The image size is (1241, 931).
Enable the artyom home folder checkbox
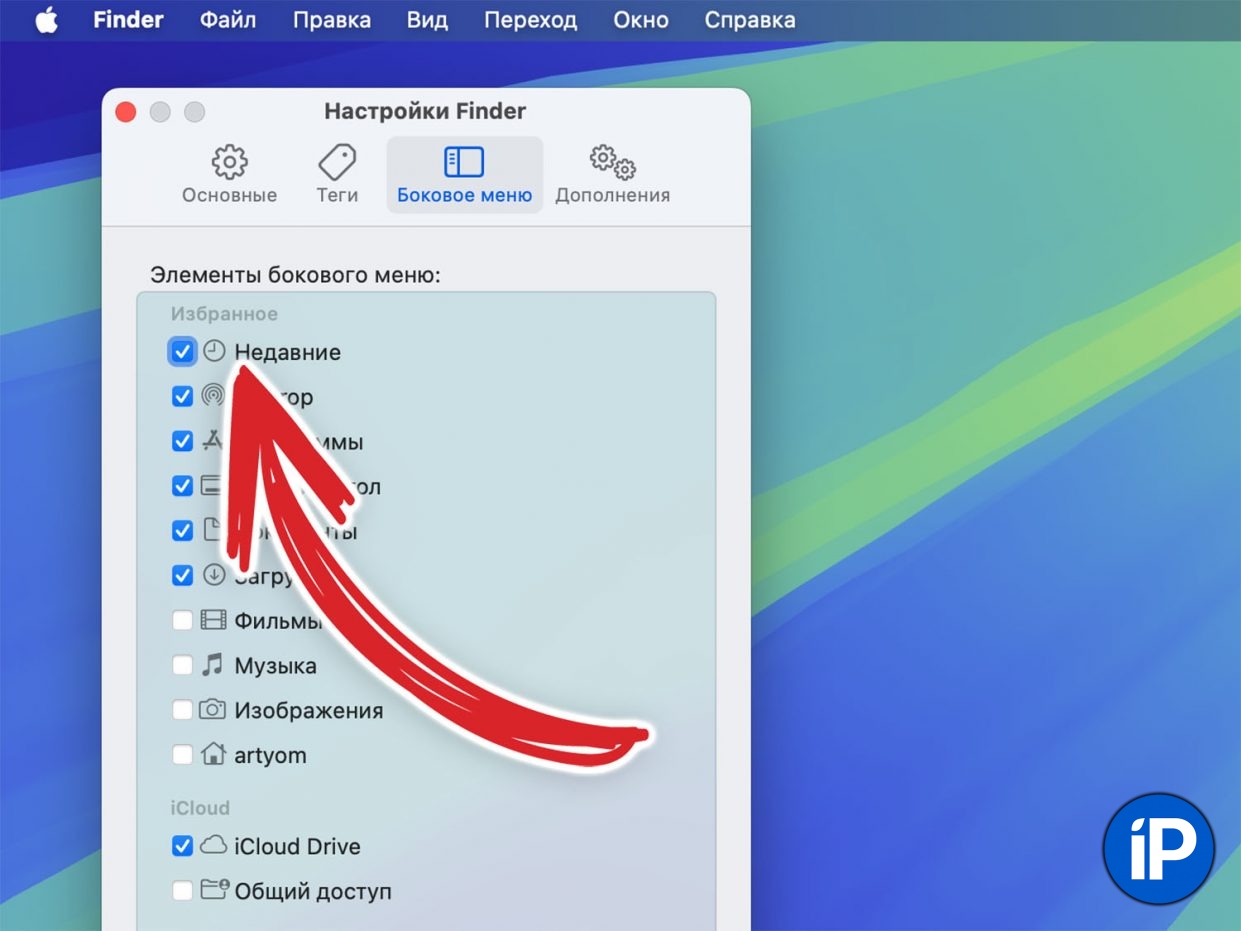pyautogui.click(x=182, y=755)
